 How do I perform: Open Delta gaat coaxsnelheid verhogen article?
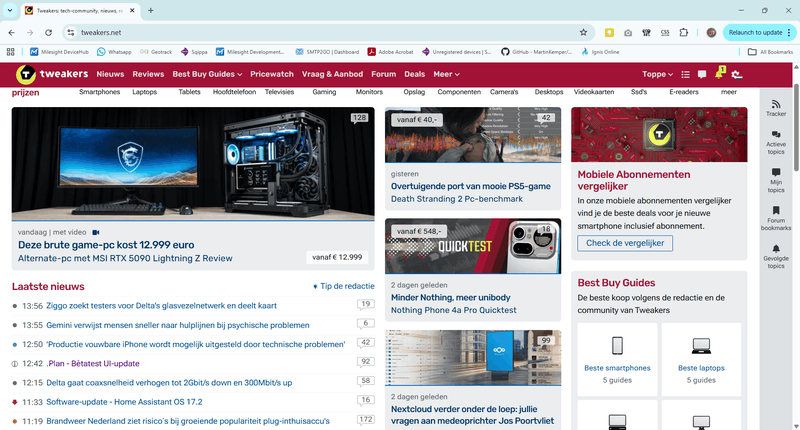pos(169,383)
